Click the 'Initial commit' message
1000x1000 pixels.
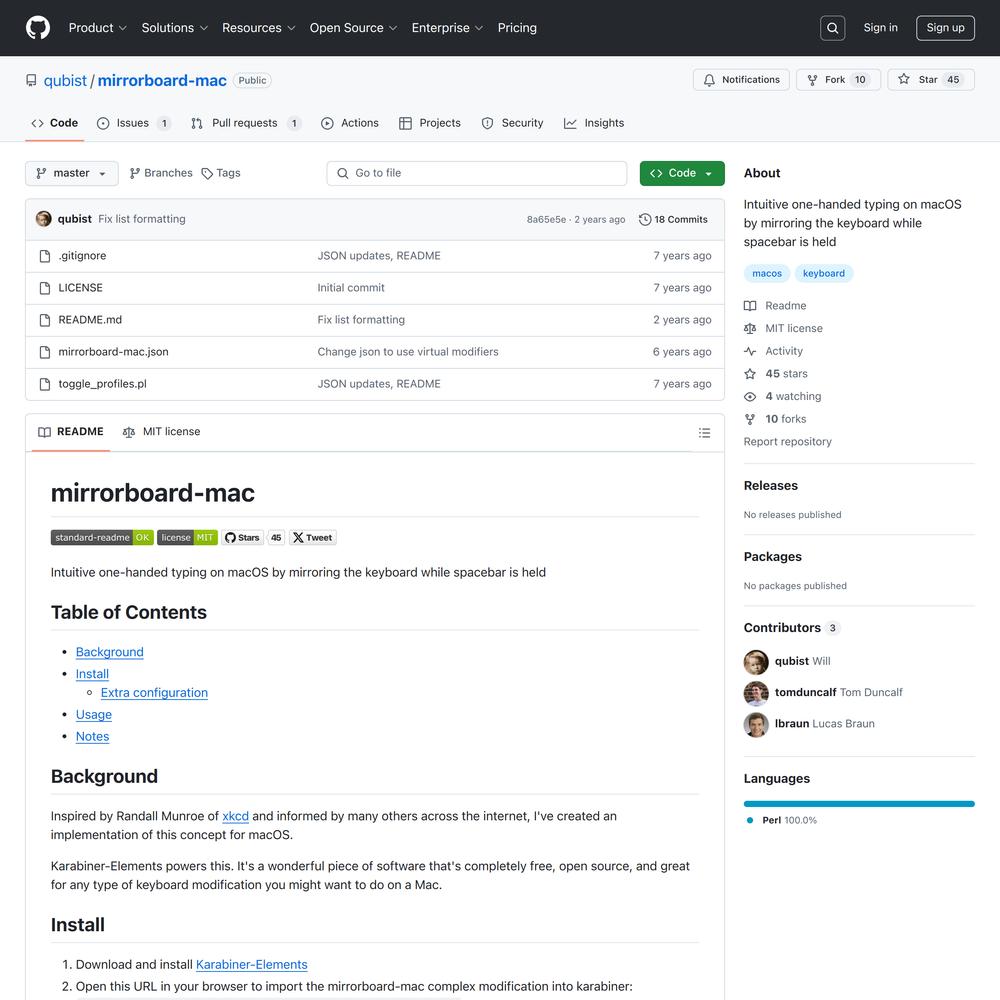pos(351,288)
